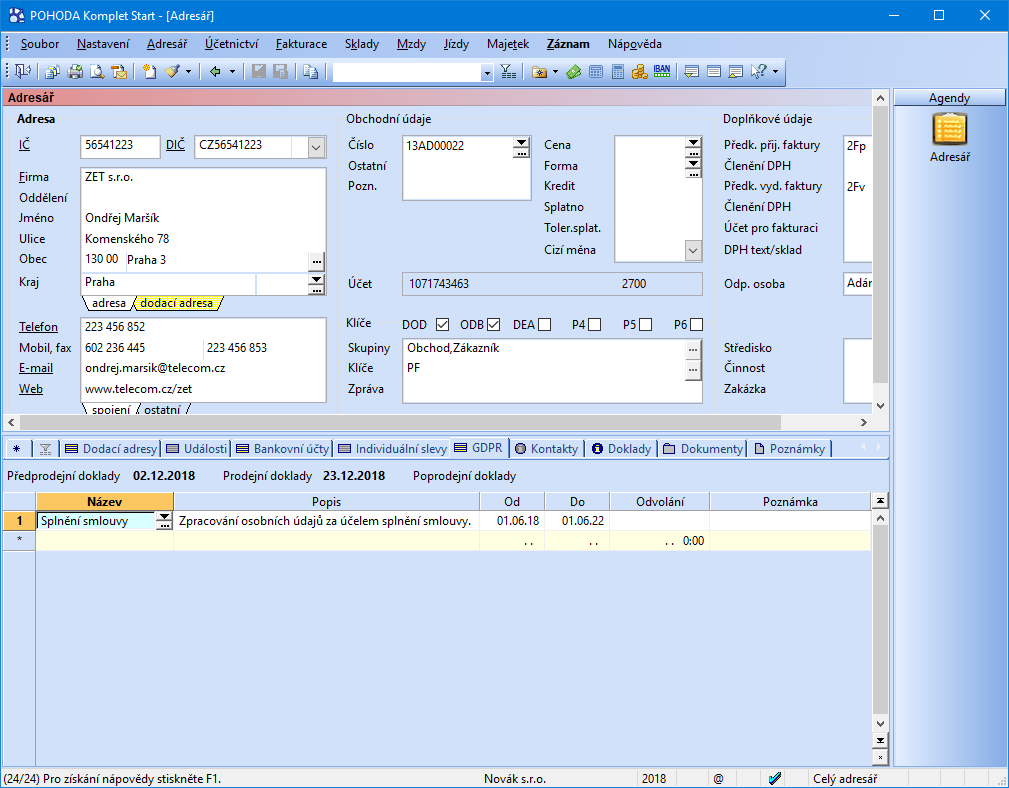Image resolution: width=1009 pixels, height=788 pixels.
Task: Click the IBAN icon in the toolbar
Action: tap(662, 71)
